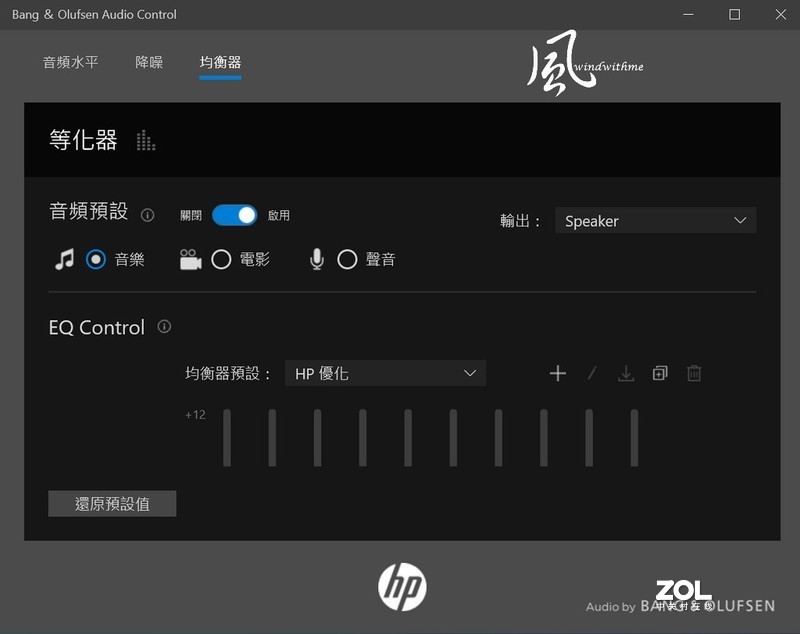Switch to the 音頻水平 tab
This screenshot has height=634, width=800.
(x=71, y=61)
